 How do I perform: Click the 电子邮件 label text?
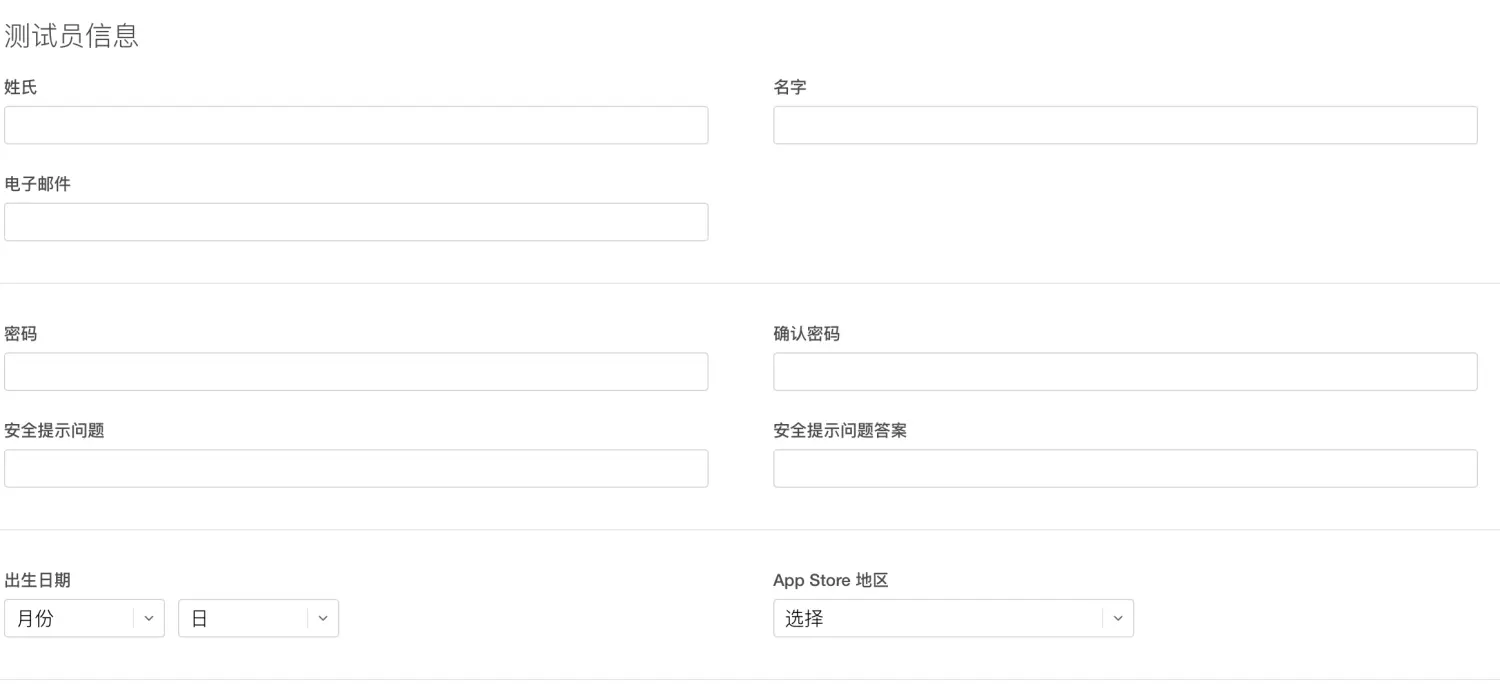coord(37,184)
